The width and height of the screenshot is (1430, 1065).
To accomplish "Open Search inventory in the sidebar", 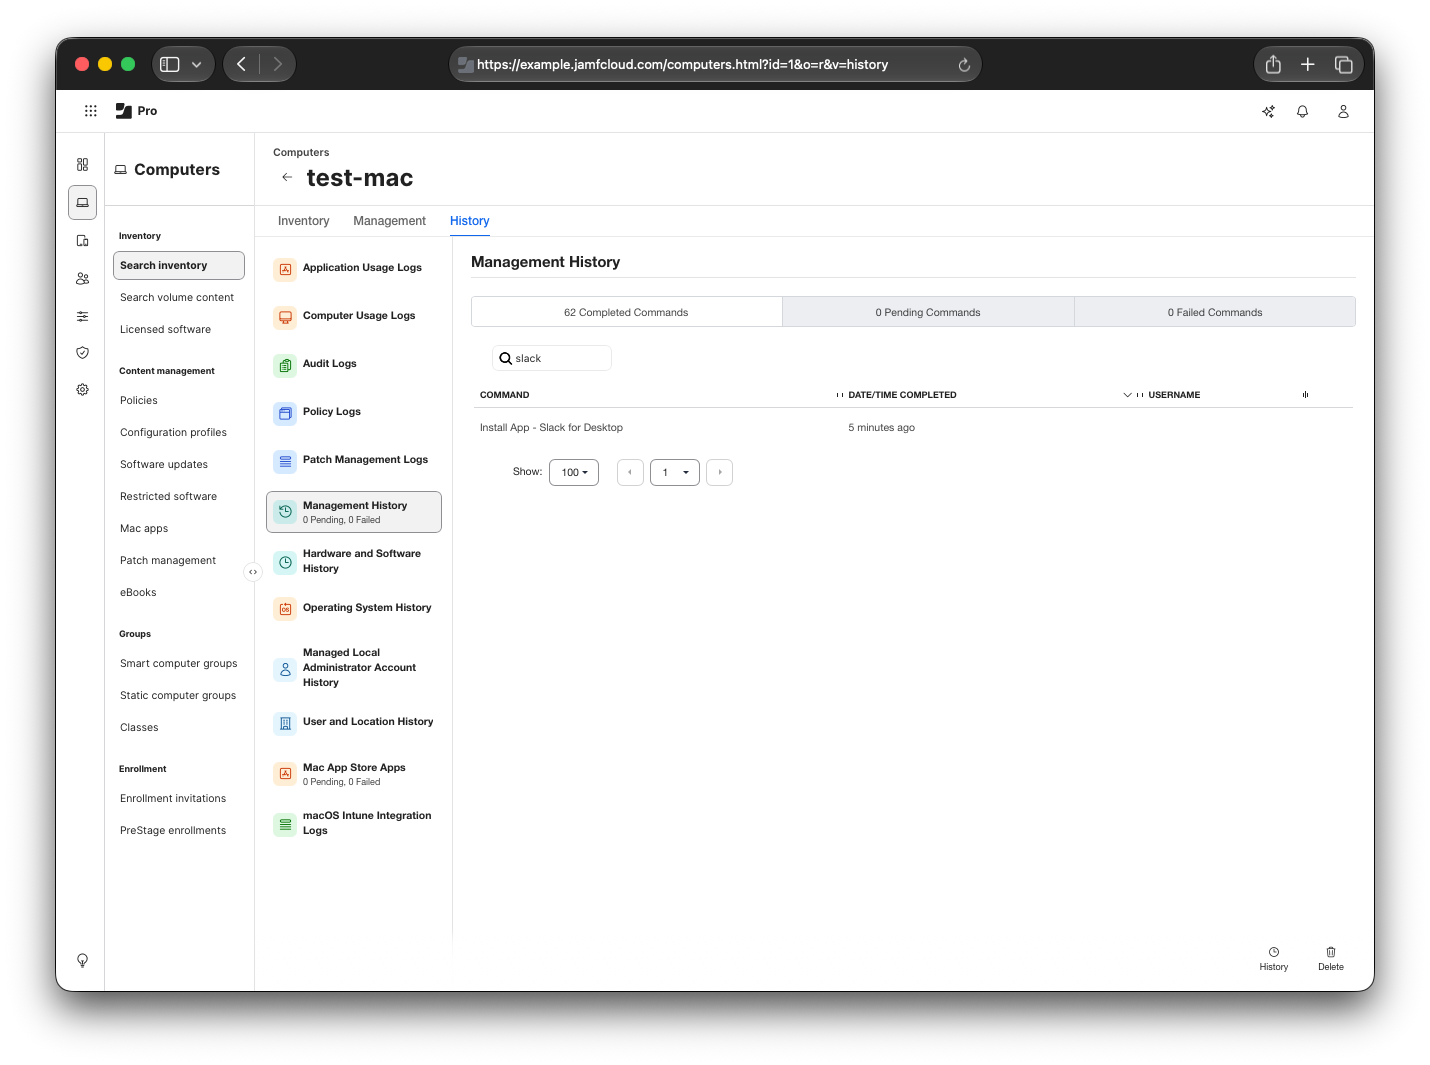I will click(179, 266).
